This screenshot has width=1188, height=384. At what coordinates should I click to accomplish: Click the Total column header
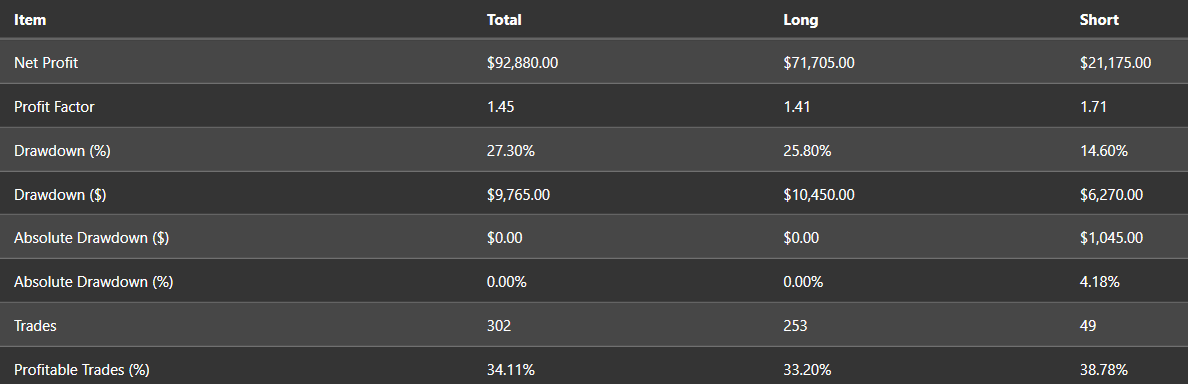[x=504, y=20]
